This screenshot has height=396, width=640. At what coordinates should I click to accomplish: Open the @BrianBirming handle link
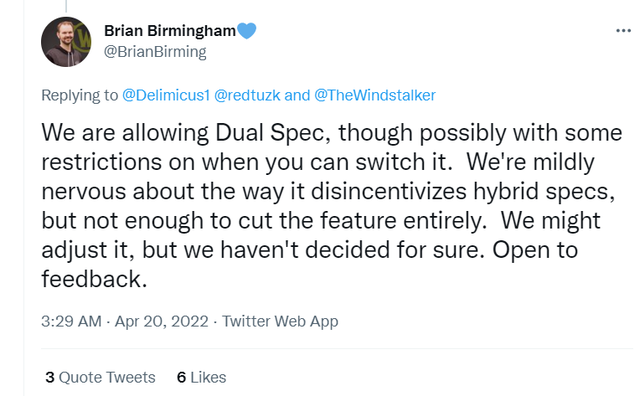tap(155, 52)
